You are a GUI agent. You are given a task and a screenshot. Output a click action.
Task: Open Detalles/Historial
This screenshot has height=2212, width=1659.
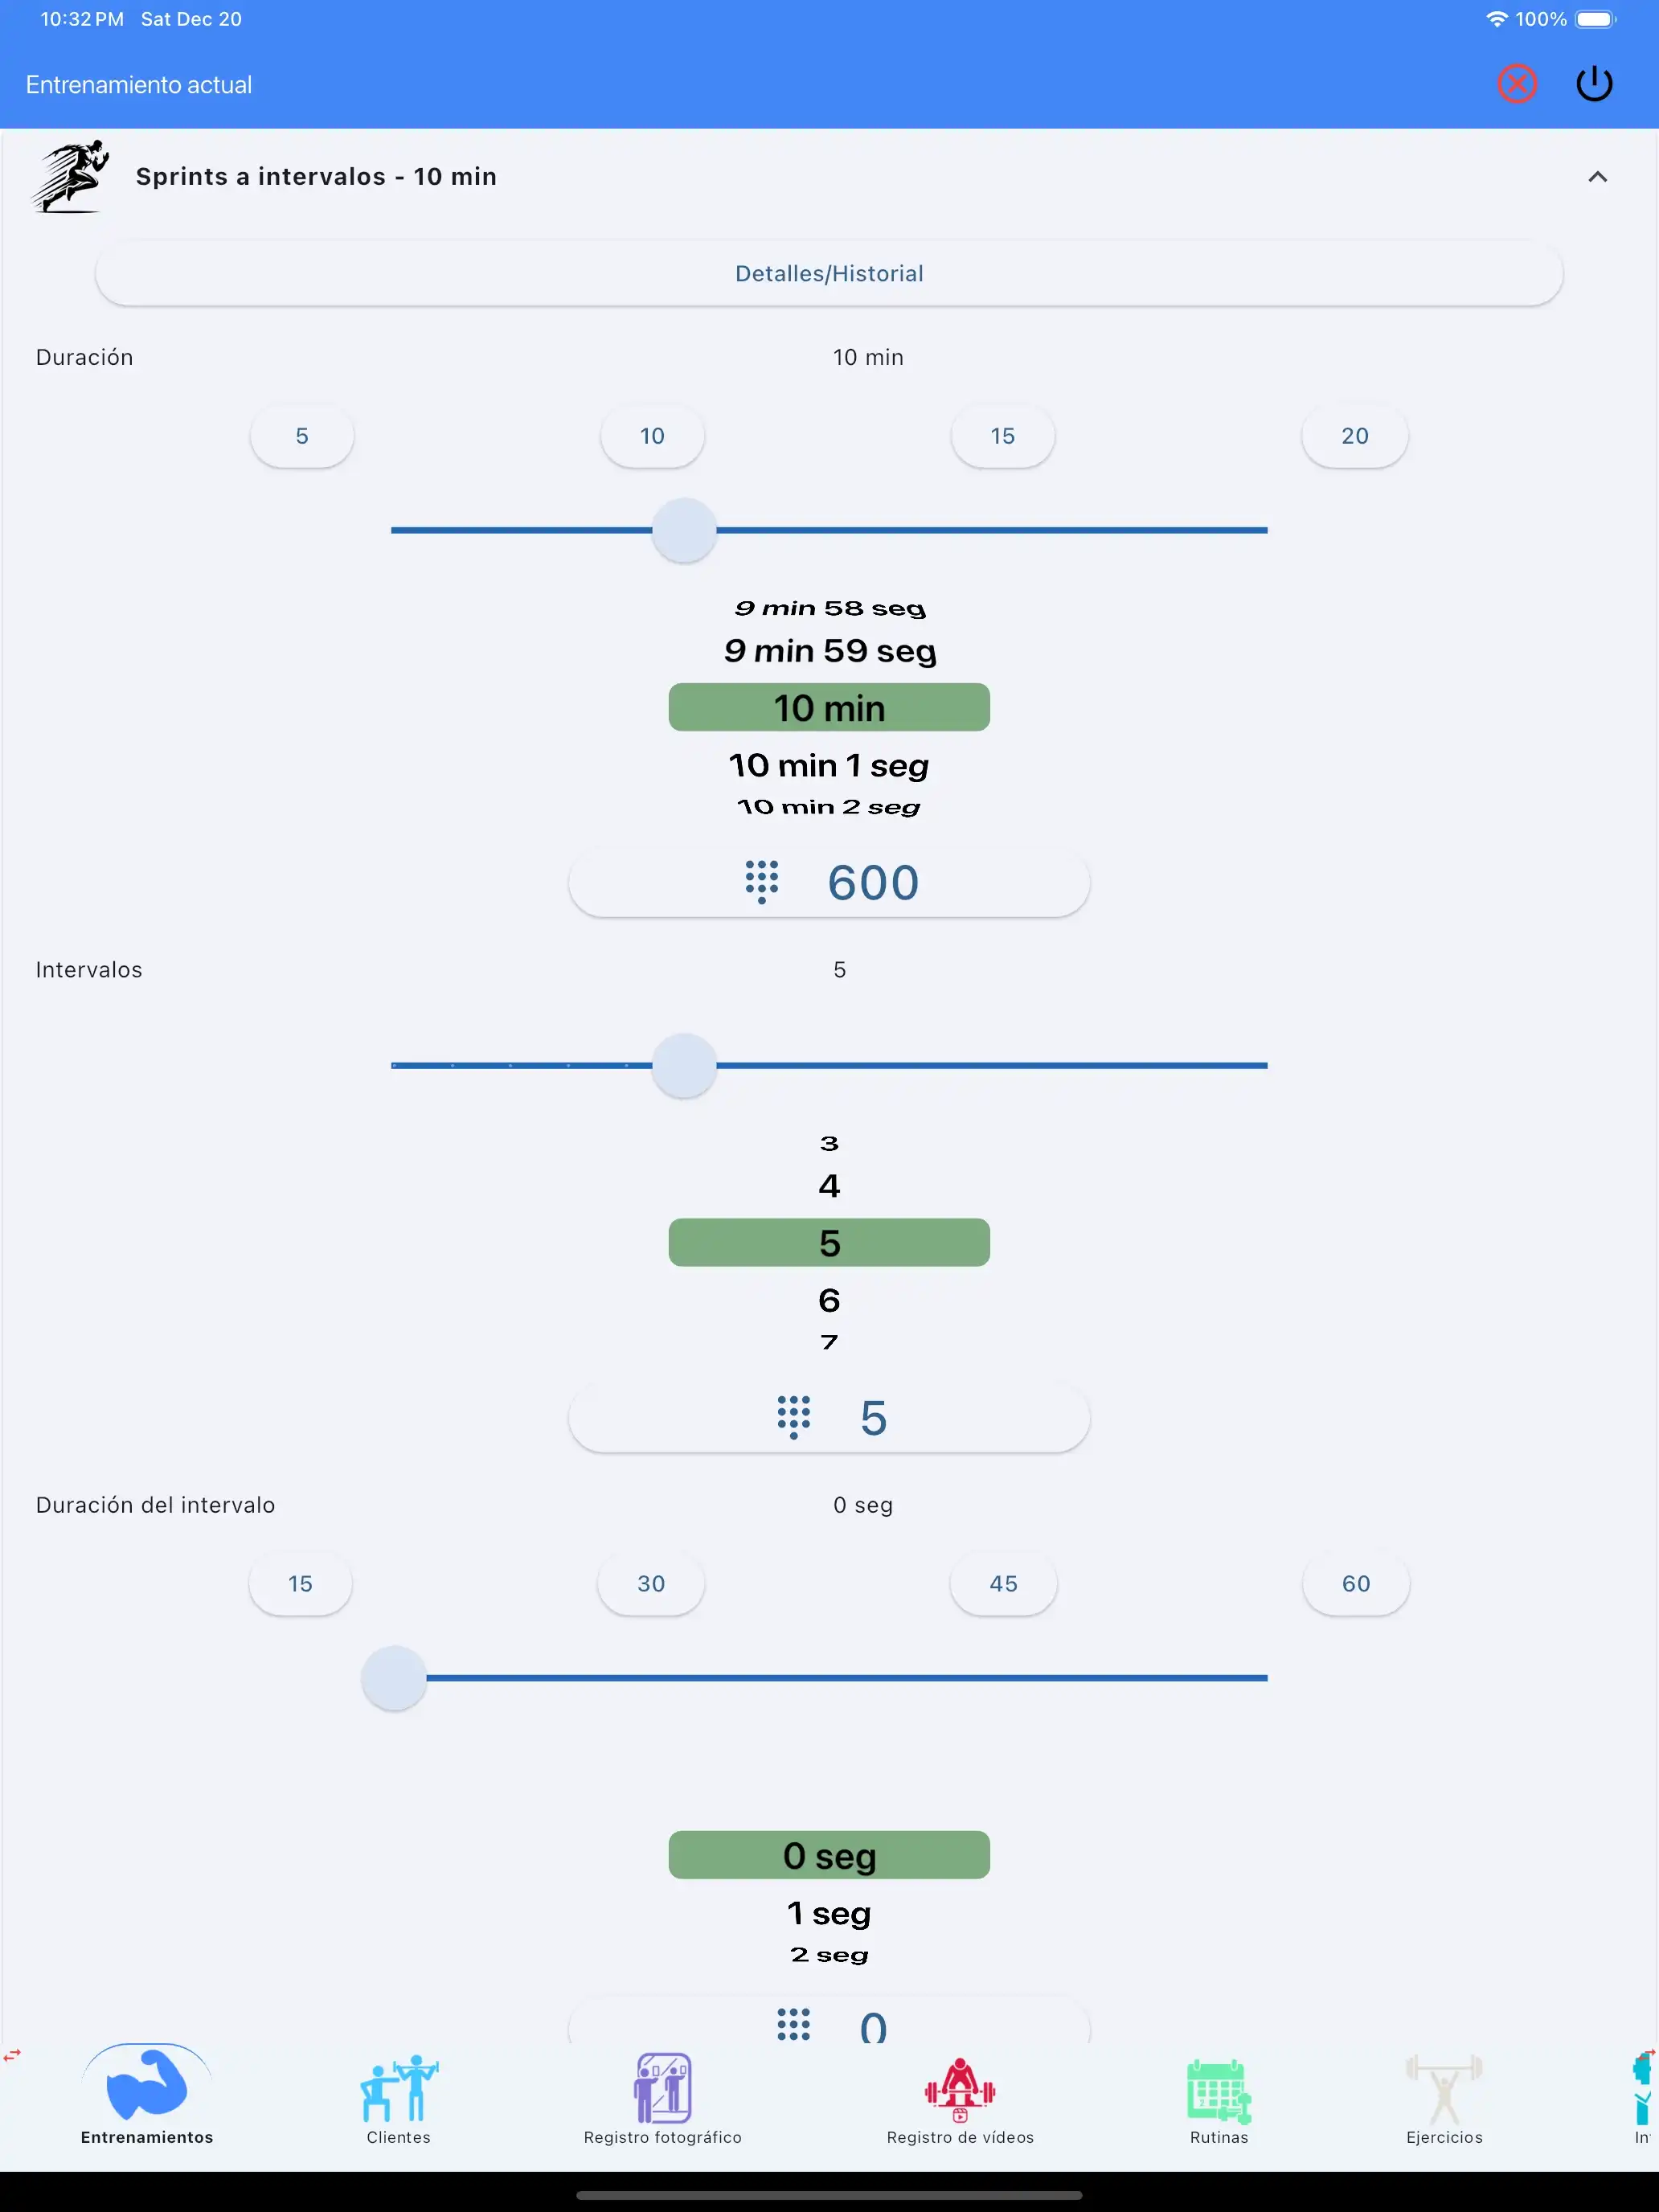(x=829, y=272)
